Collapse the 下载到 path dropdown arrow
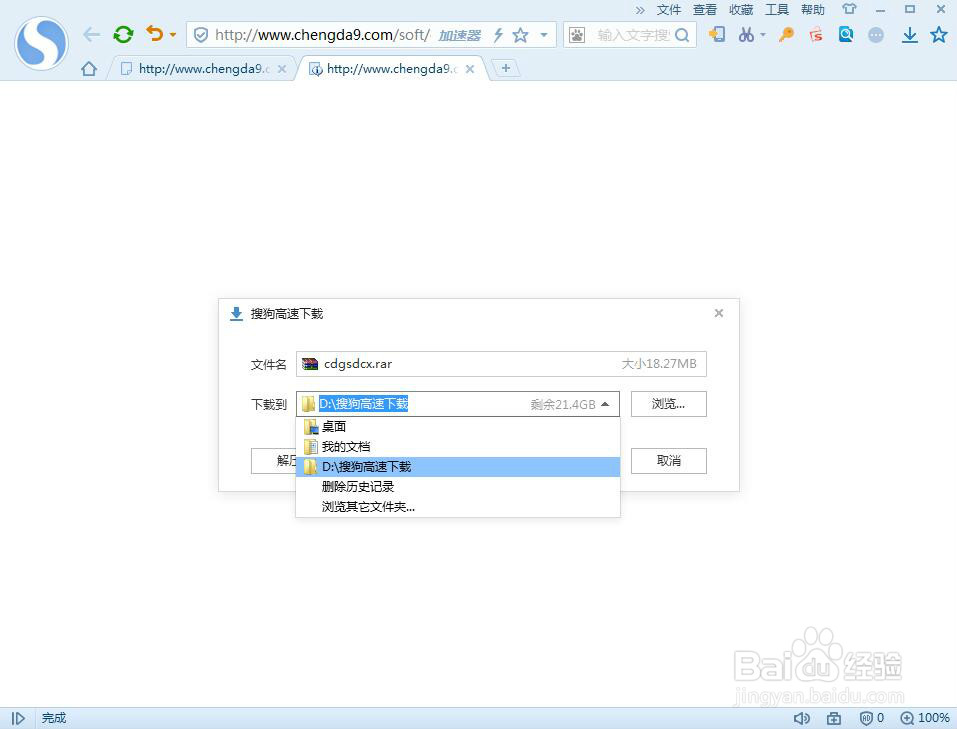This screenshot has height=729, width=957. coord(605,404)
